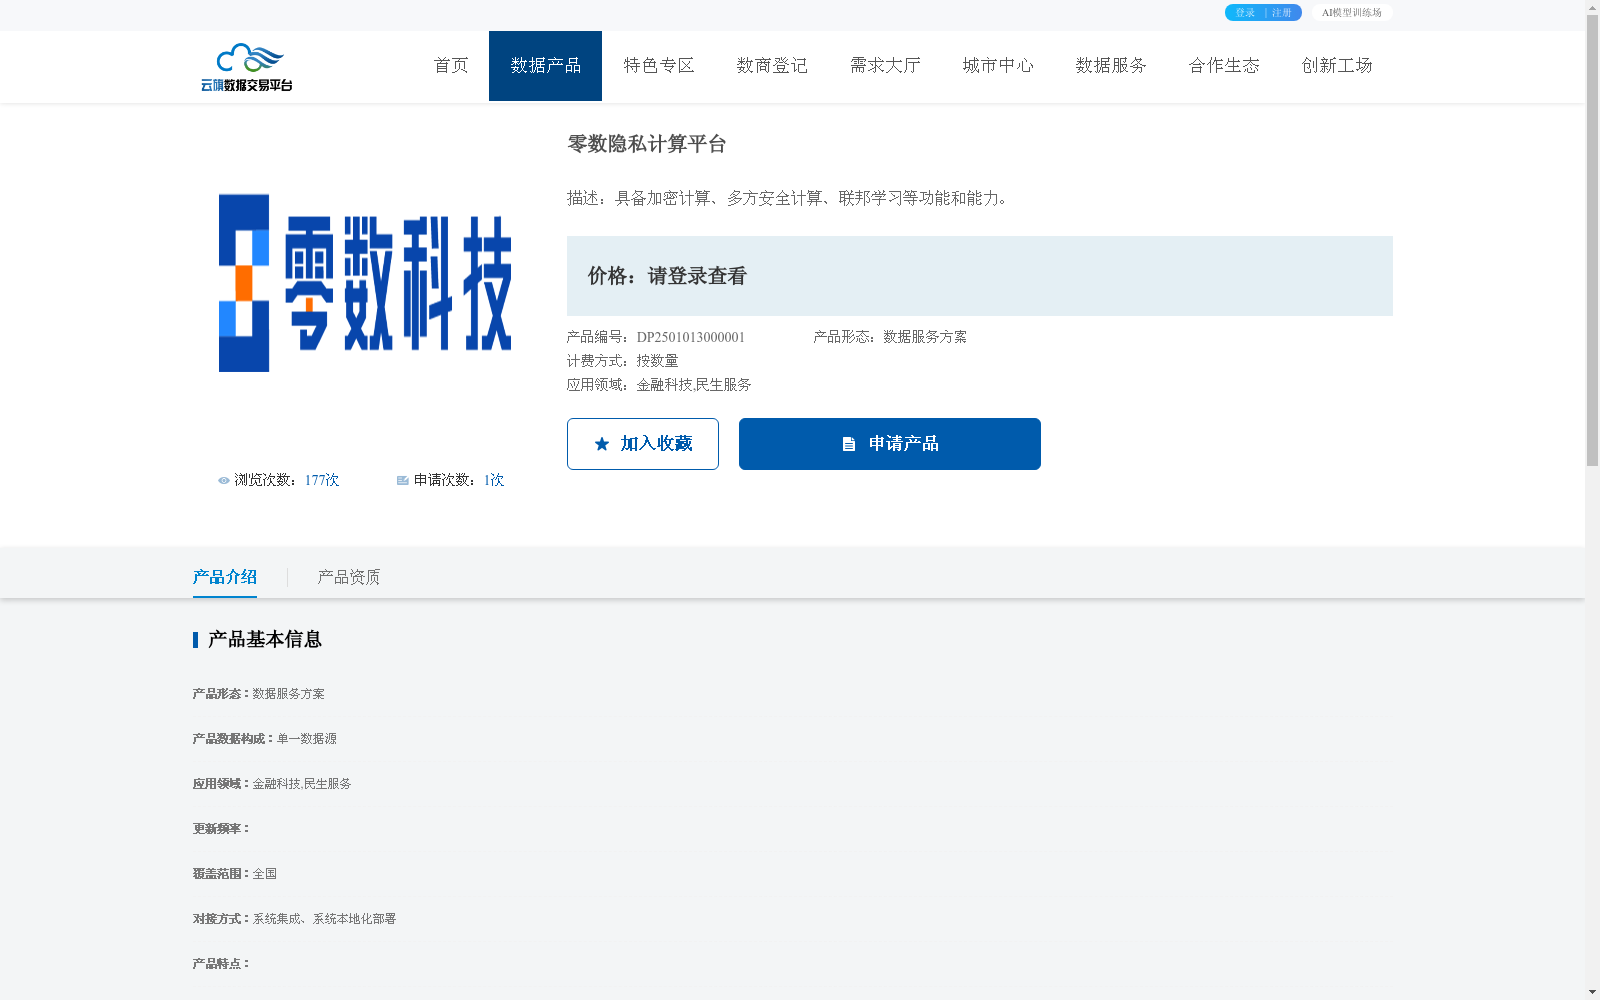Viewport: 1600px width, 1000px height.
Task: Click the 零数科技 product image
Action: (365, 283)
